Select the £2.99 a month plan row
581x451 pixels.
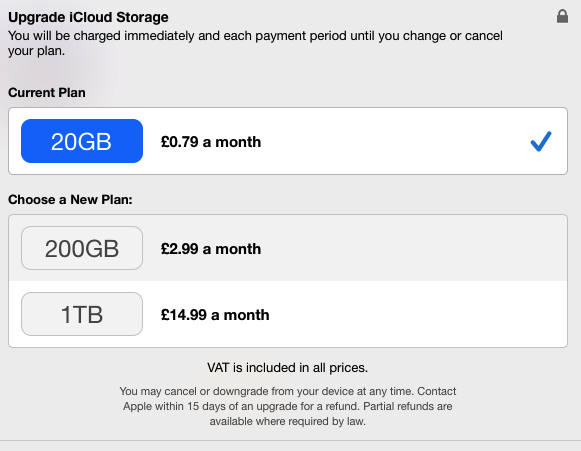pyautogui.click(x=288, y=248)
